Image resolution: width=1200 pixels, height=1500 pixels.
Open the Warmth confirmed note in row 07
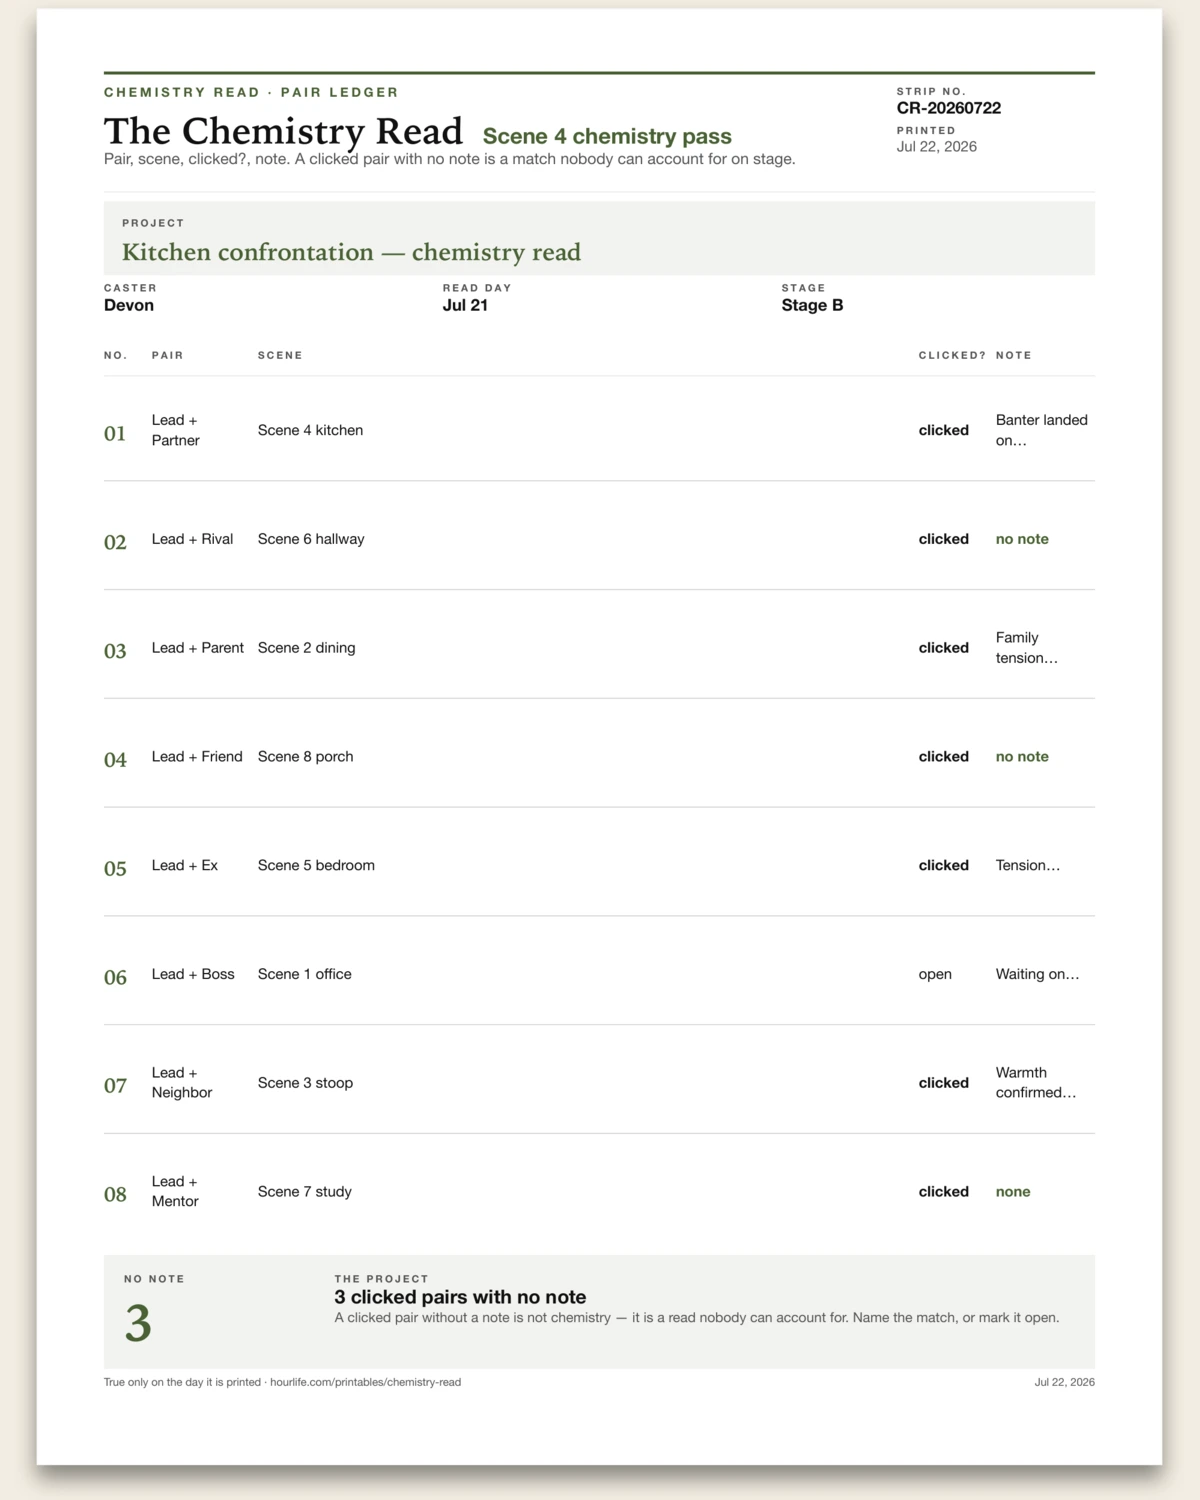pyautogui.click(x=1036, y=1083)
